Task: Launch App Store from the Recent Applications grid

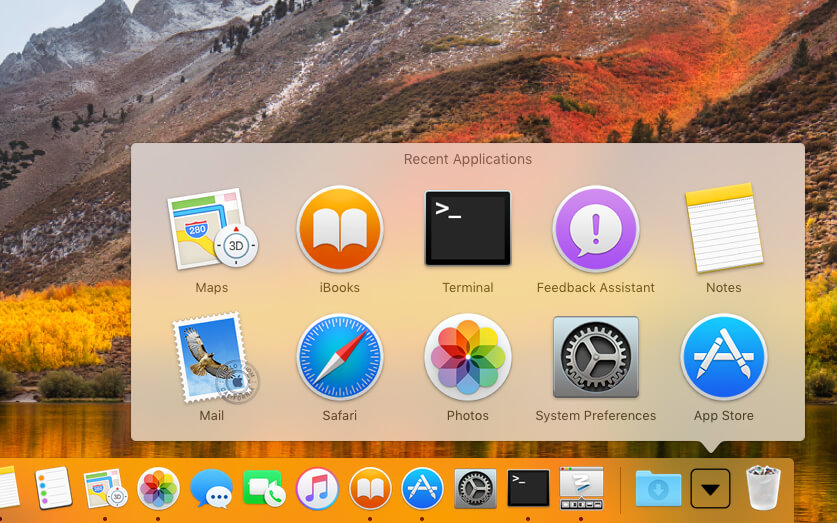Action: coord(723,358)
